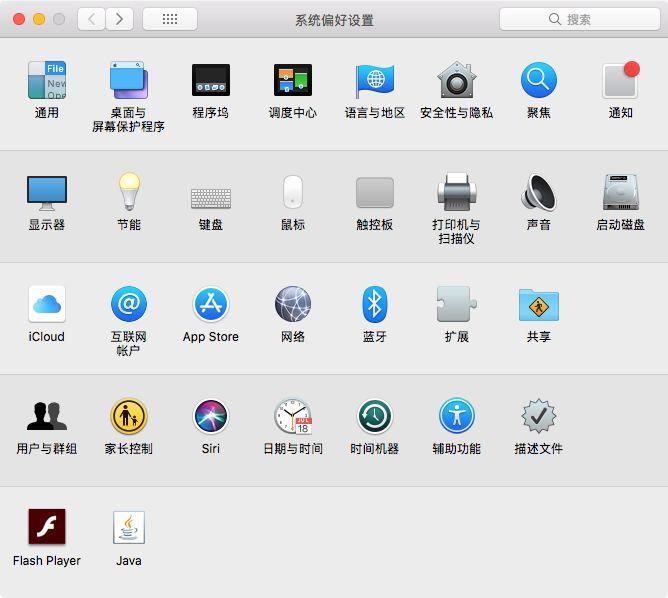Open the 通用 (General) preferences icon

[x=47, y=80]
